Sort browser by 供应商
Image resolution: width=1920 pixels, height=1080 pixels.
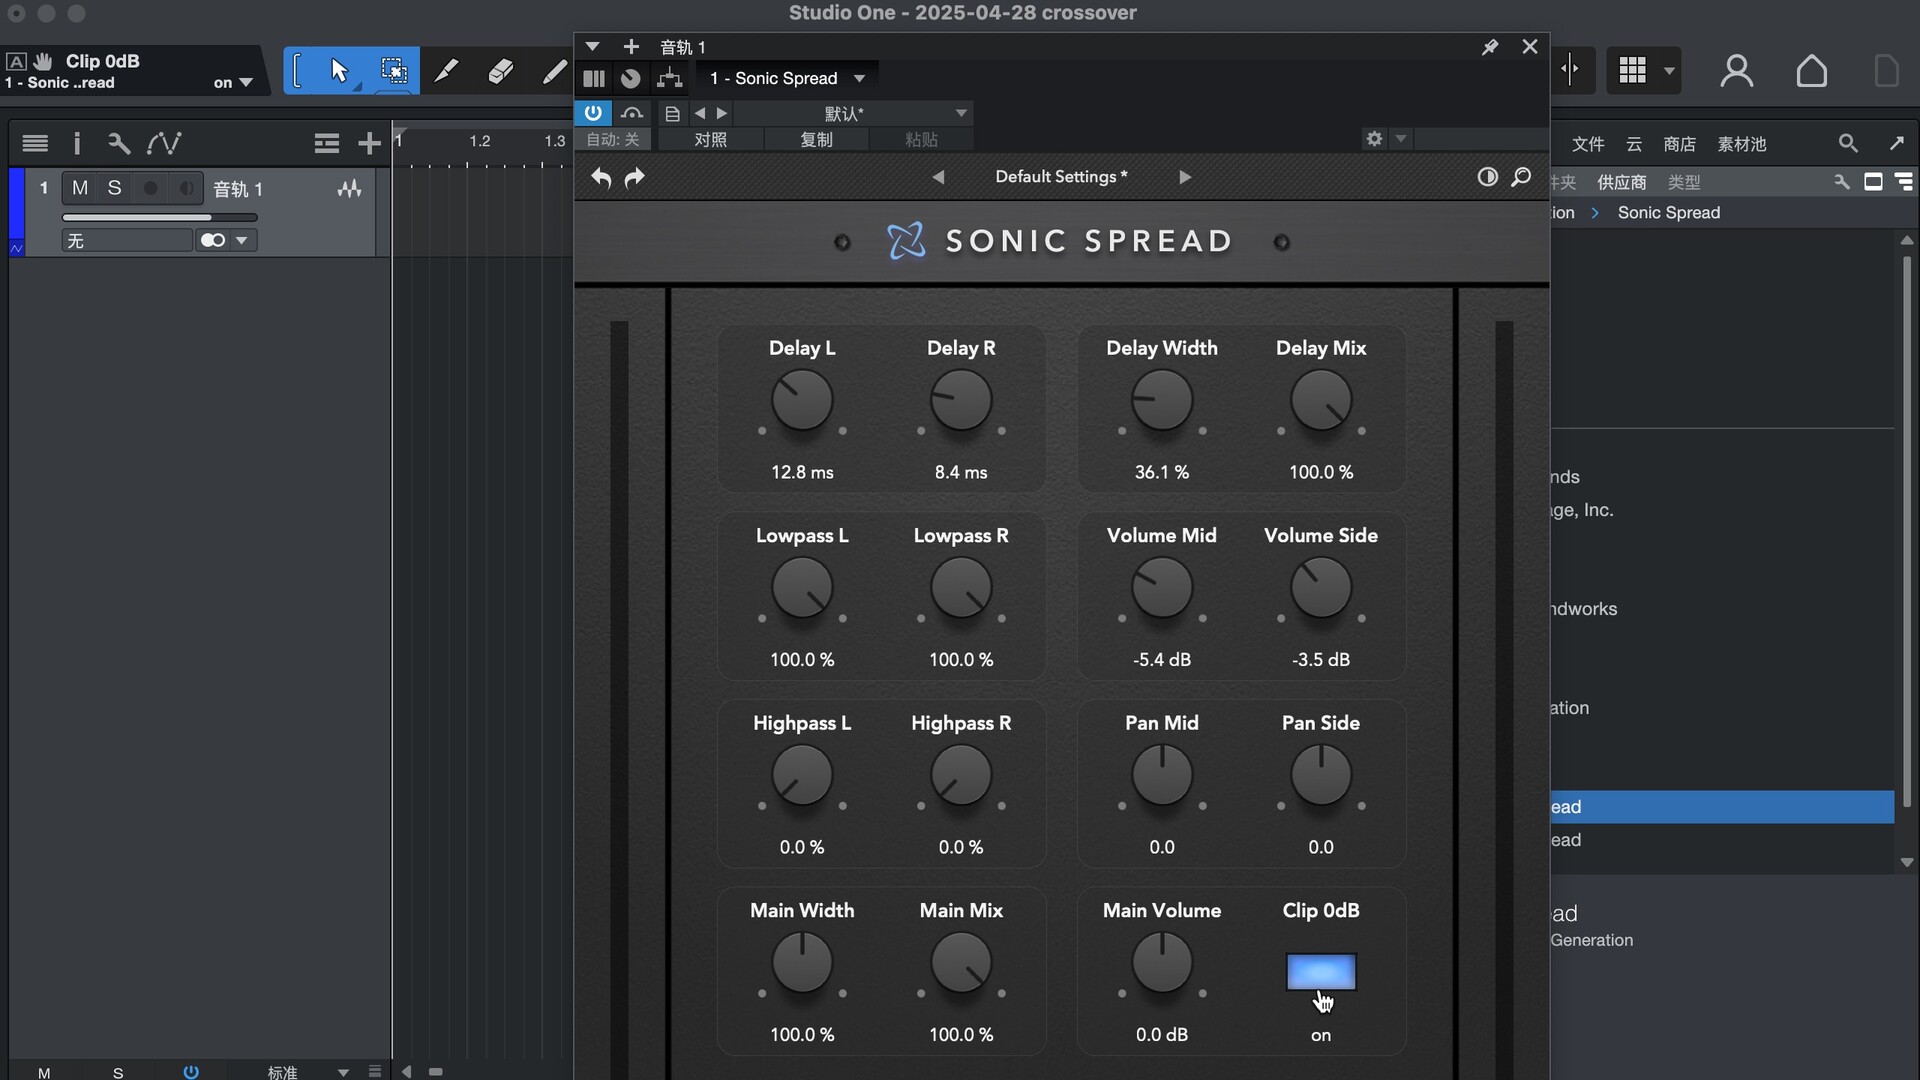tap(1622, 182)
